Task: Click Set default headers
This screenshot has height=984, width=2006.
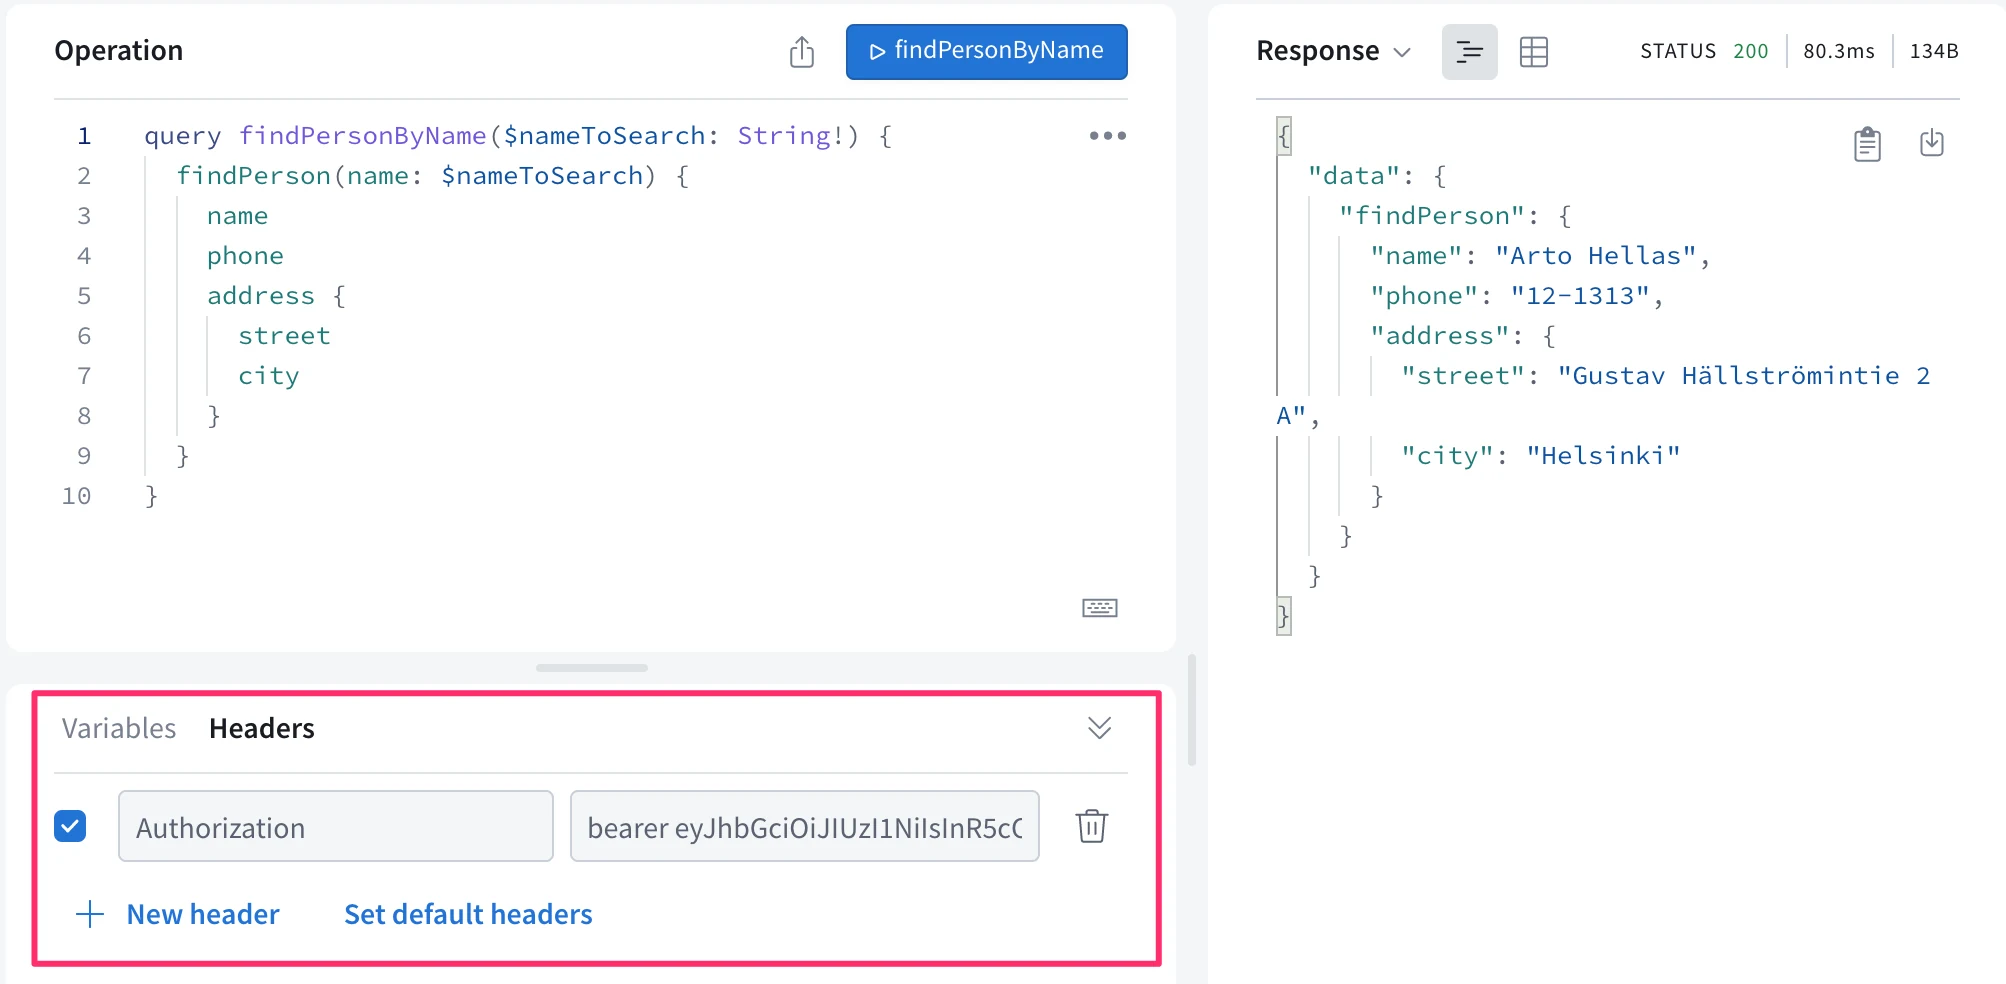Action: (468, 914)
